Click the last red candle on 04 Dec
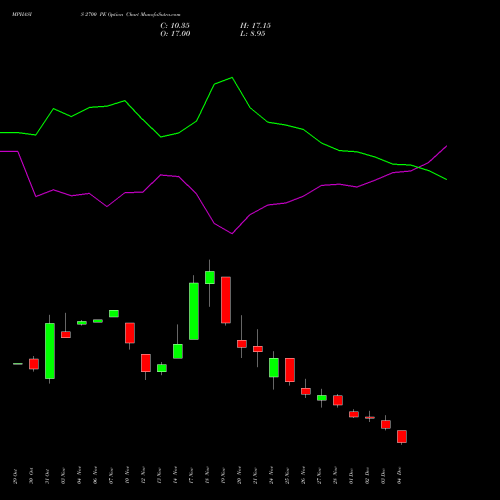This screenshot has height=500, width=500. 402,436
